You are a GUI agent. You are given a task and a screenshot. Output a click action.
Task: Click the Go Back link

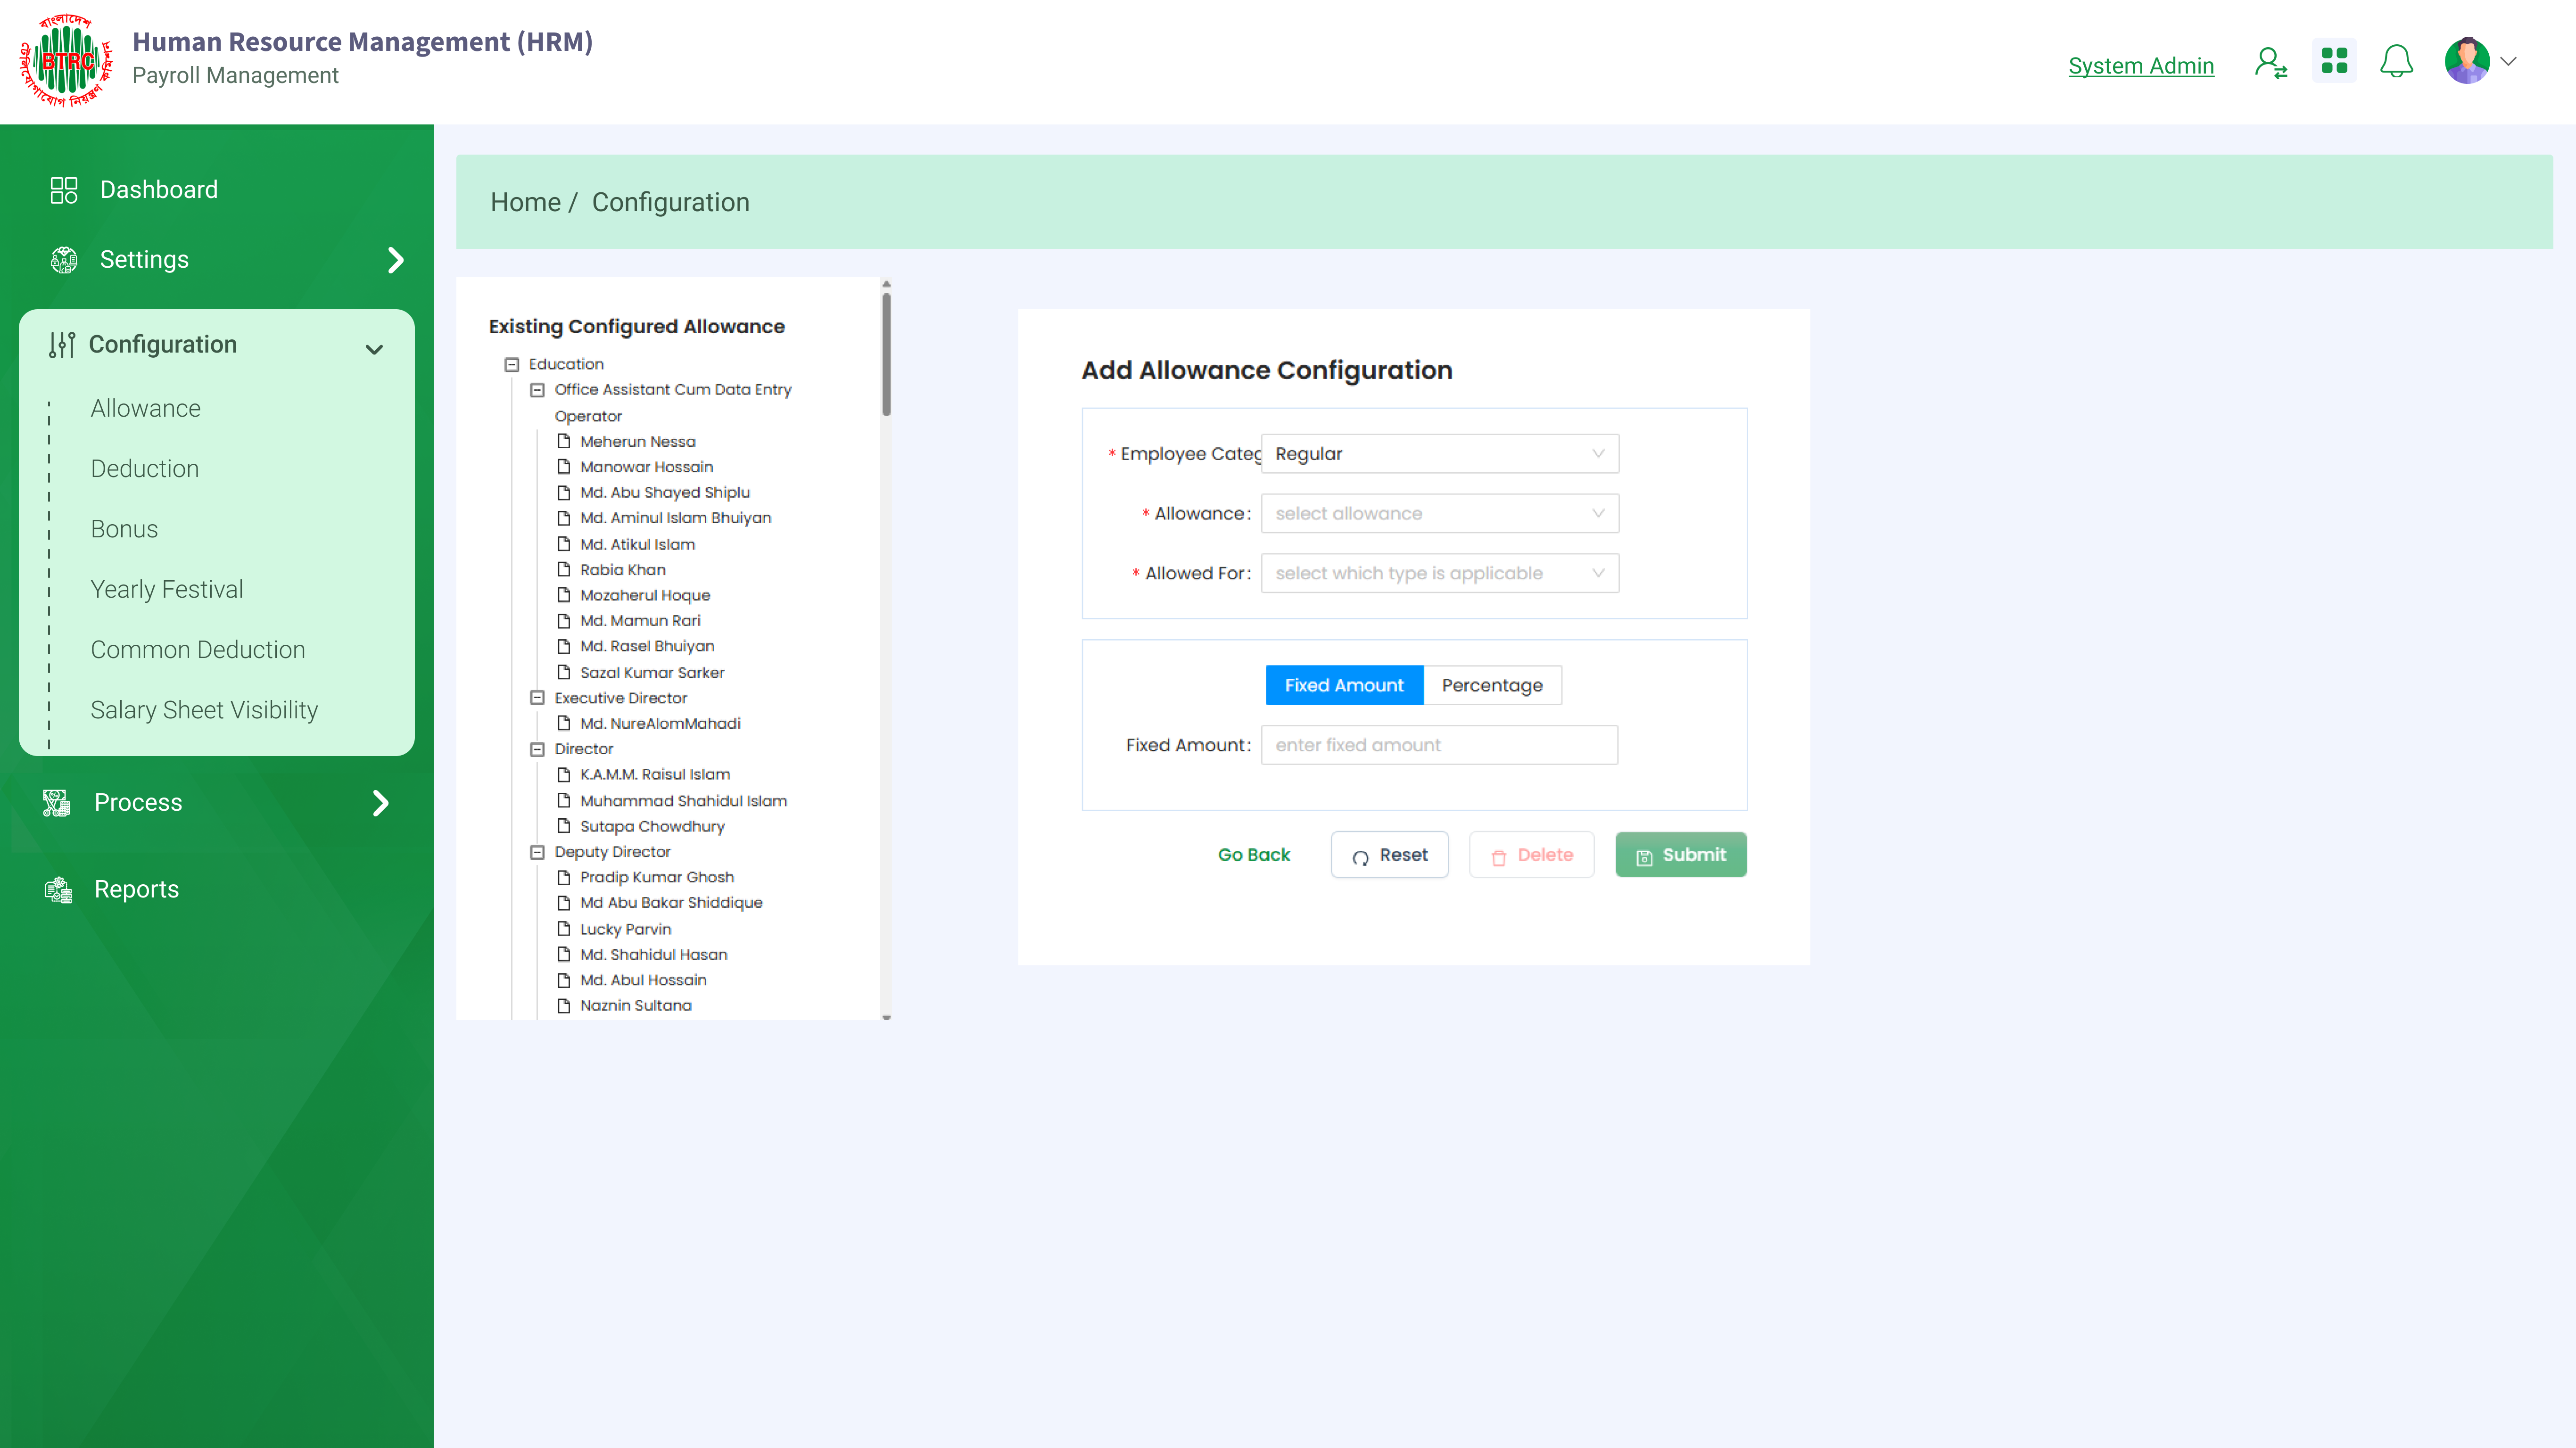[1253, 855]
